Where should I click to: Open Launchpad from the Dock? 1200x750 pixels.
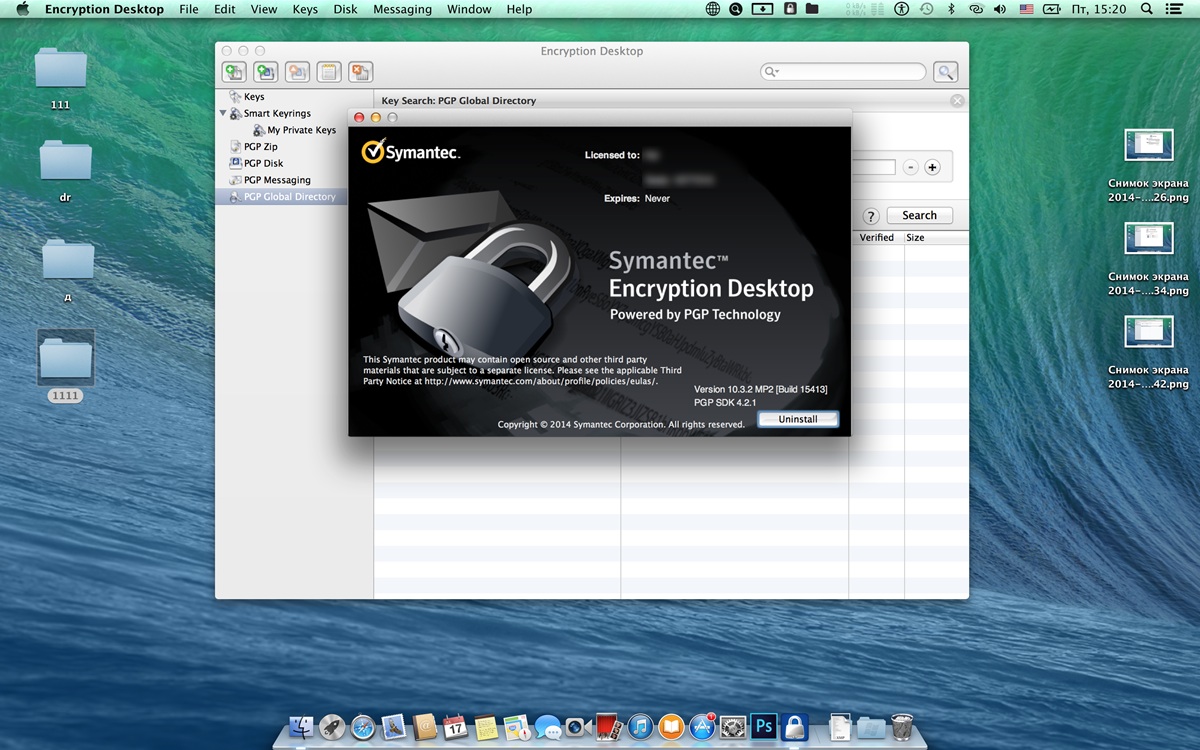coord(332,727)
